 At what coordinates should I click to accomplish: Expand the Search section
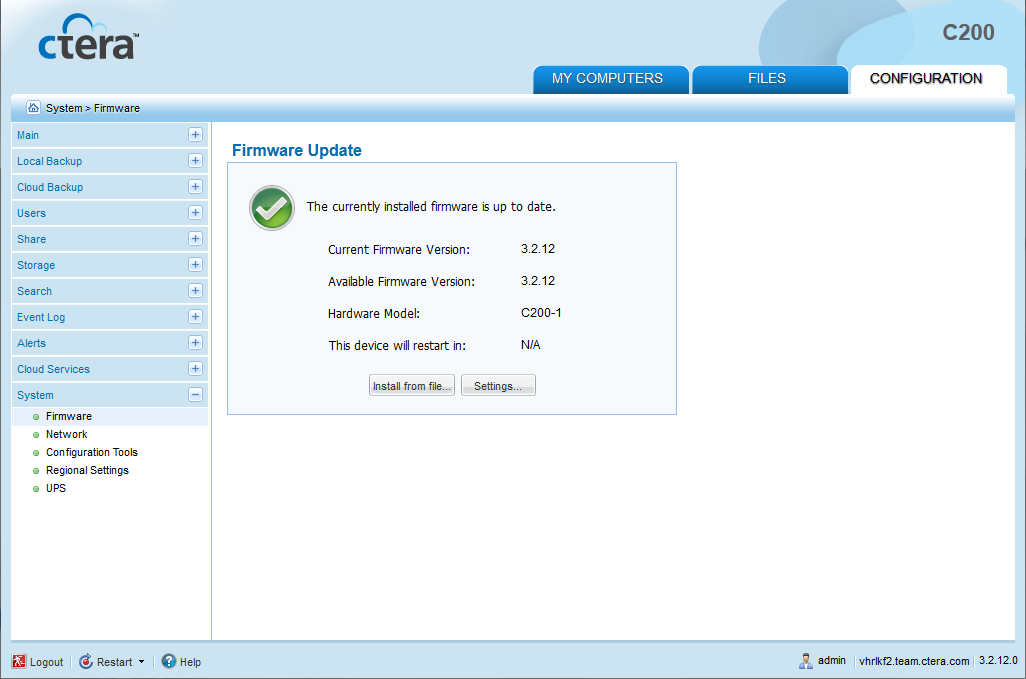pos(195,290)
